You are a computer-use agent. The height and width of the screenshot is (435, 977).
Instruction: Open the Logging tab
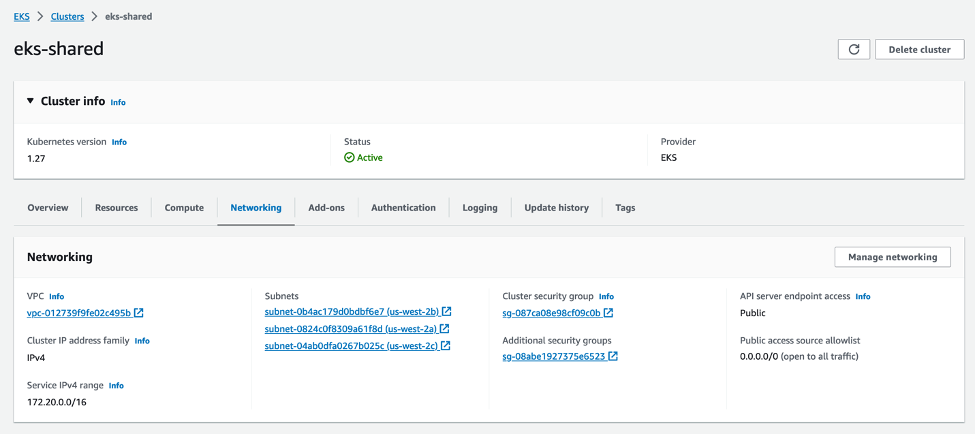pos(480,208)
